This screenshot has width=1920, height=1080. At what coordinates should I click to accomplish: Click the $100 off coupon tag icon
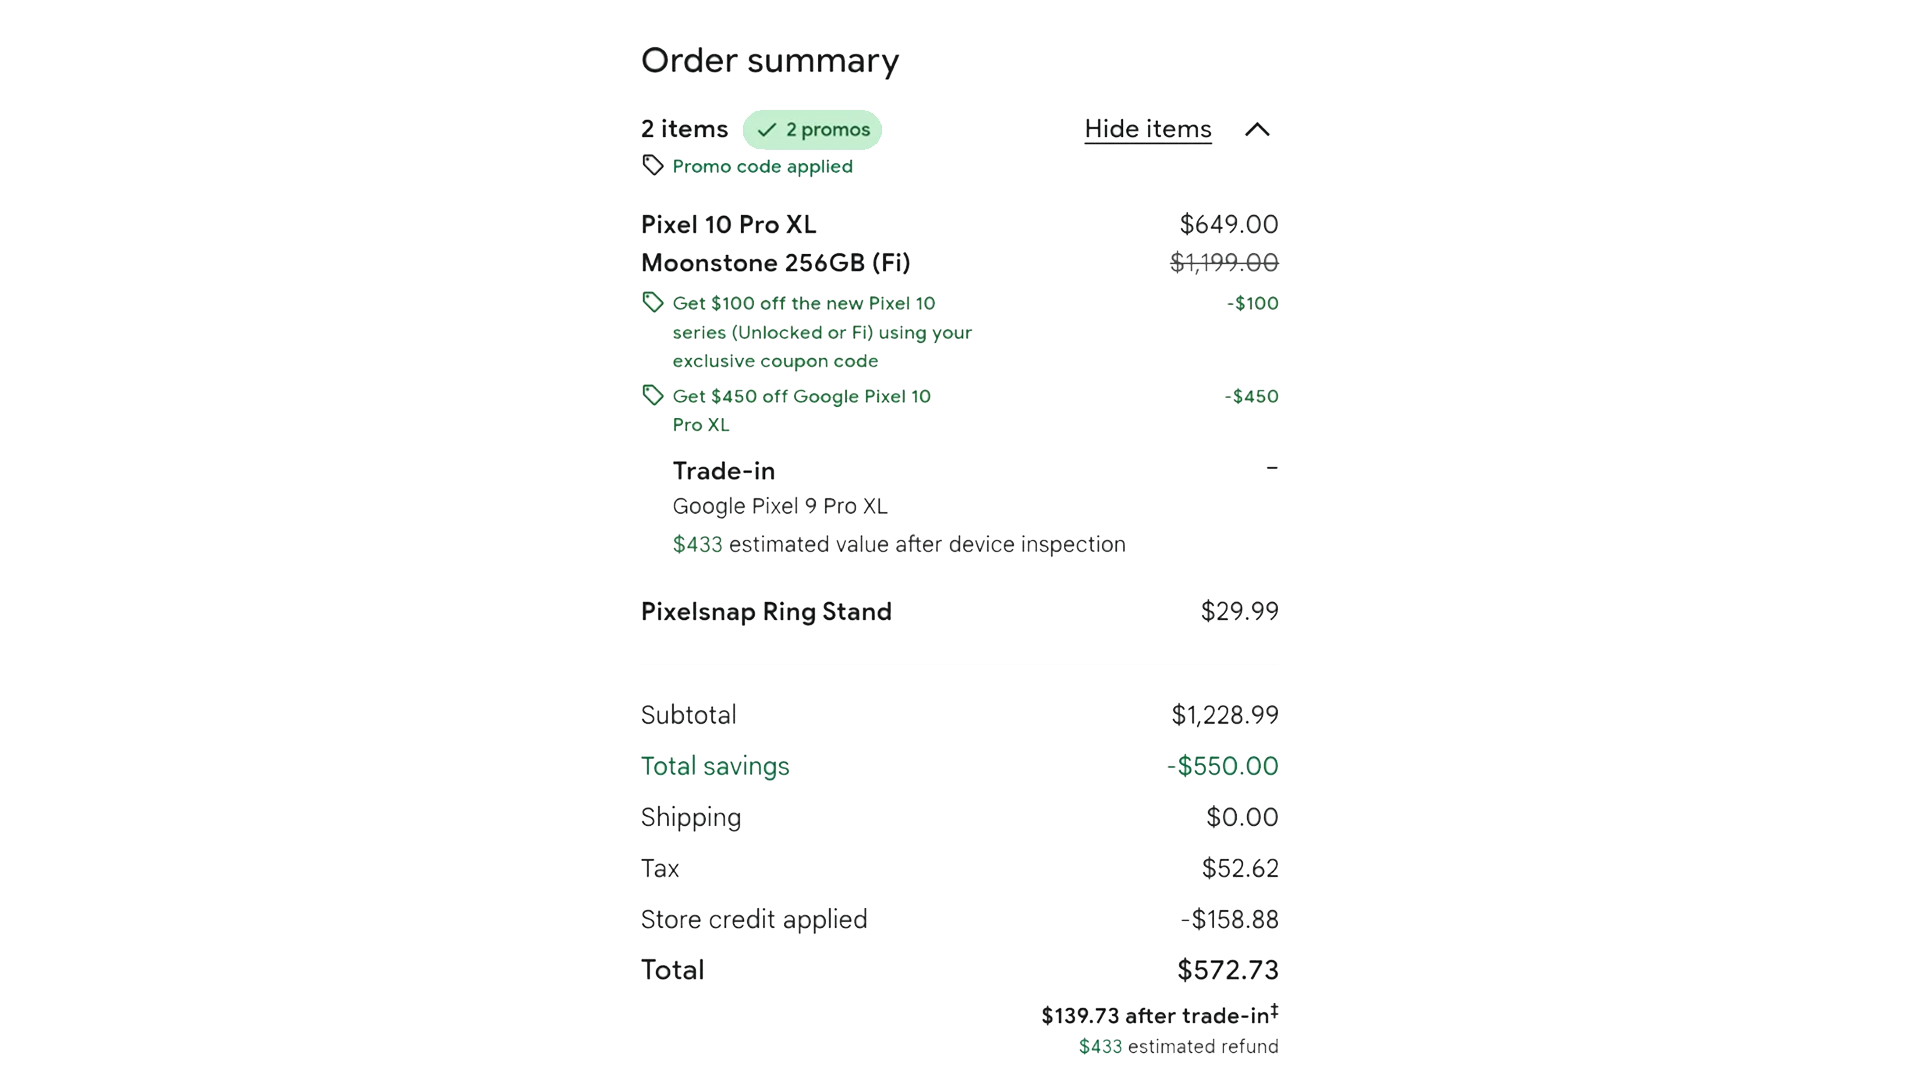pos(653,302)
